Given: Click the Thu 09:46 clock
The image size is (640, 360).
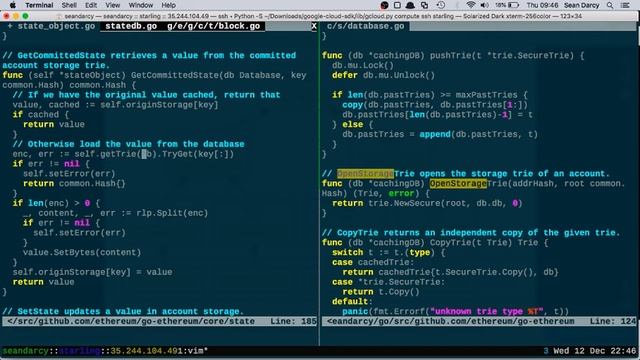Looking at the screenshot, I should pos(542,5).
